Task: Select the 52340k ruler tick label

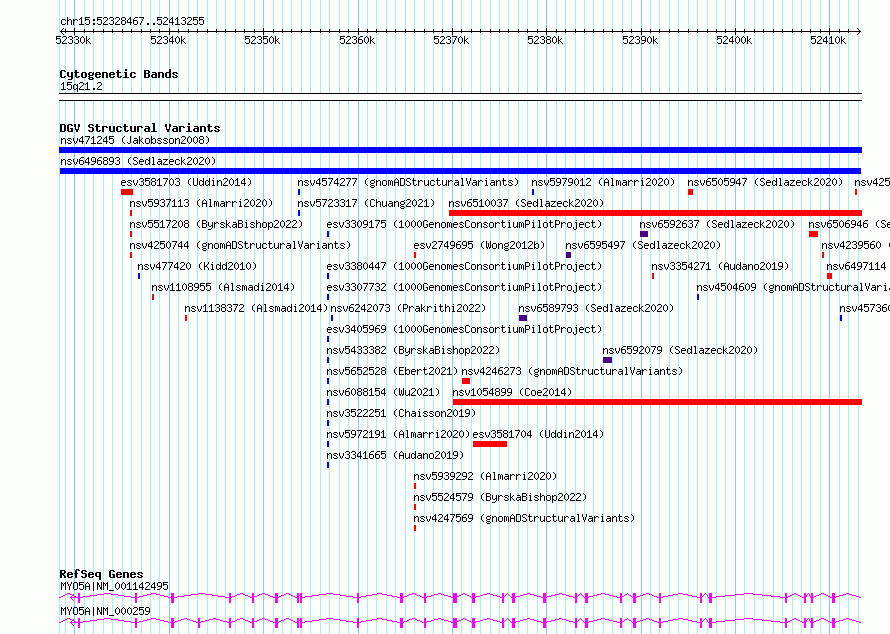Action: click(x=168, y=40)
